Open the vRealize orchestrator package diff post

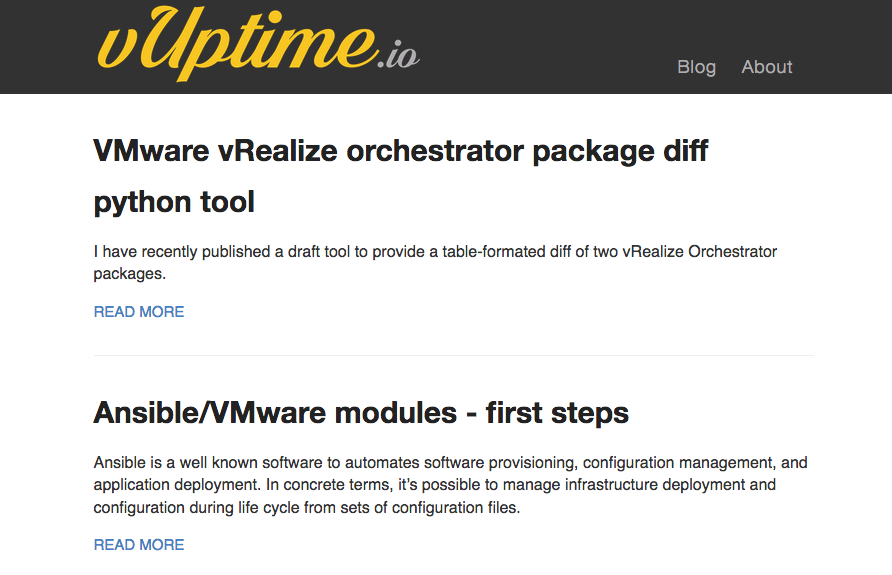click(400, 176)
